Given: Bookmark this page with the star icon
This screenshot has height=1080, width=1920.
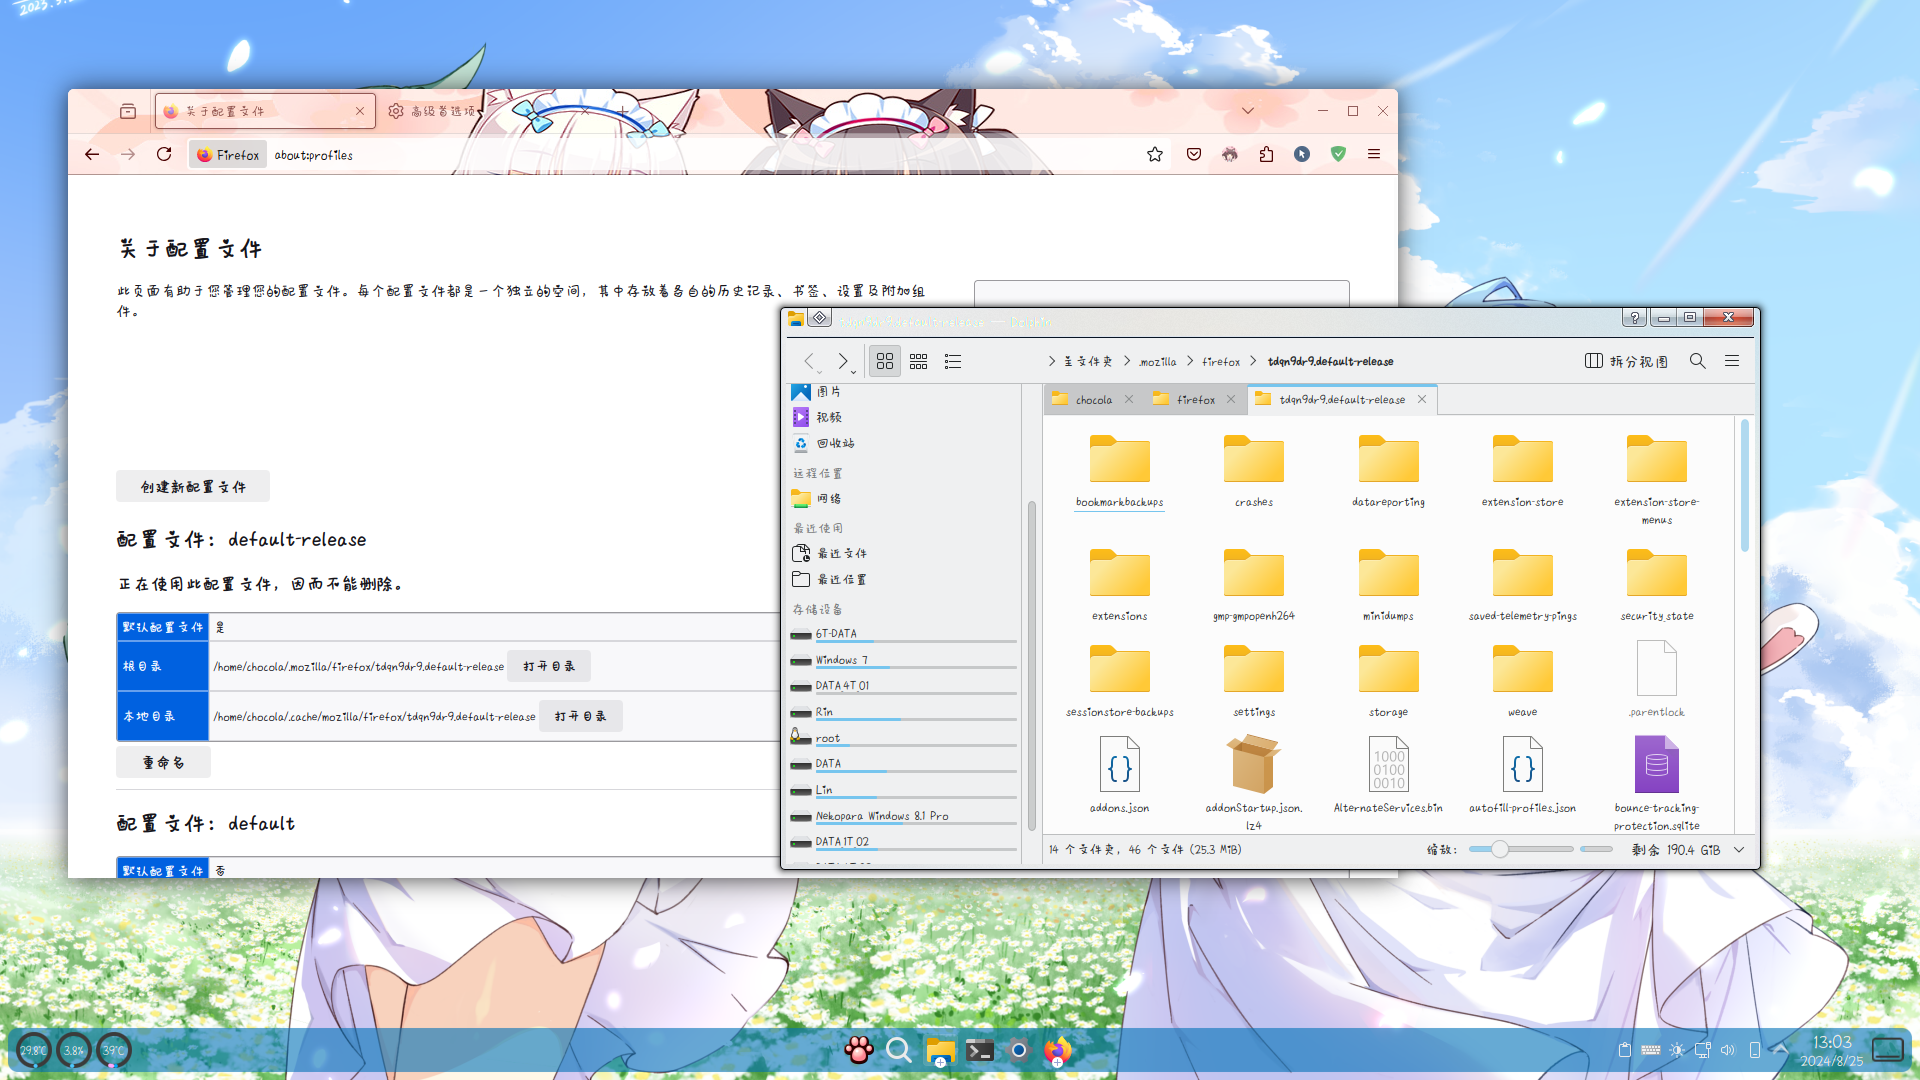Looking at the screenshot, I should click(1155, 154).
